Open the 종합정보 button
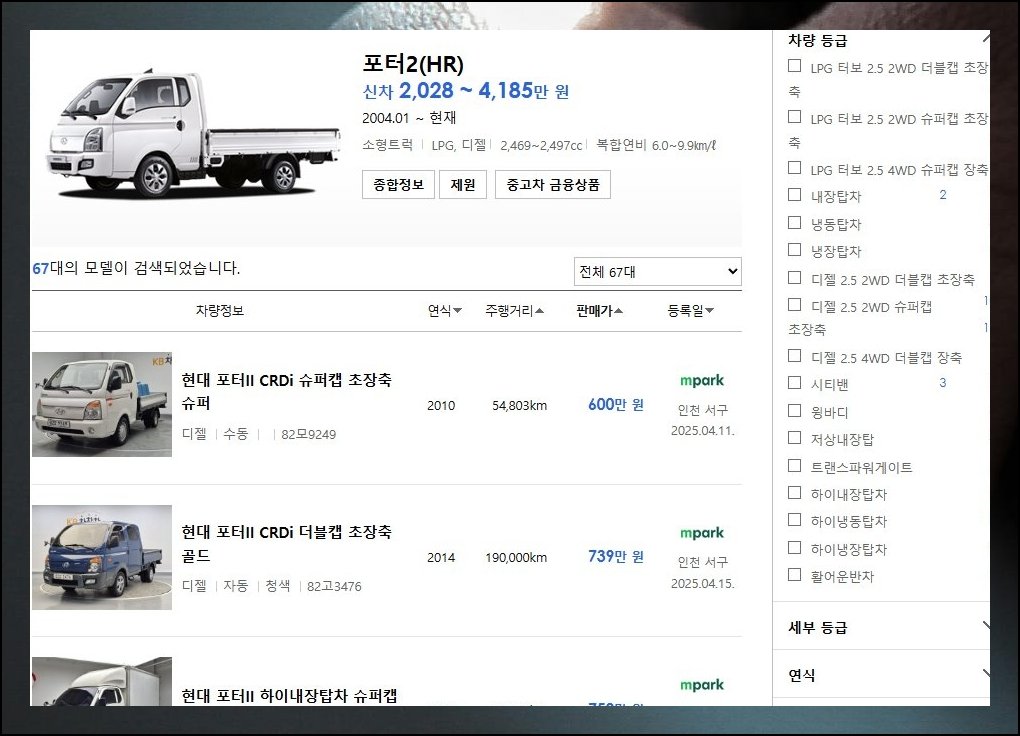Viewport: 1020px width, 736px height. (398, 185)
